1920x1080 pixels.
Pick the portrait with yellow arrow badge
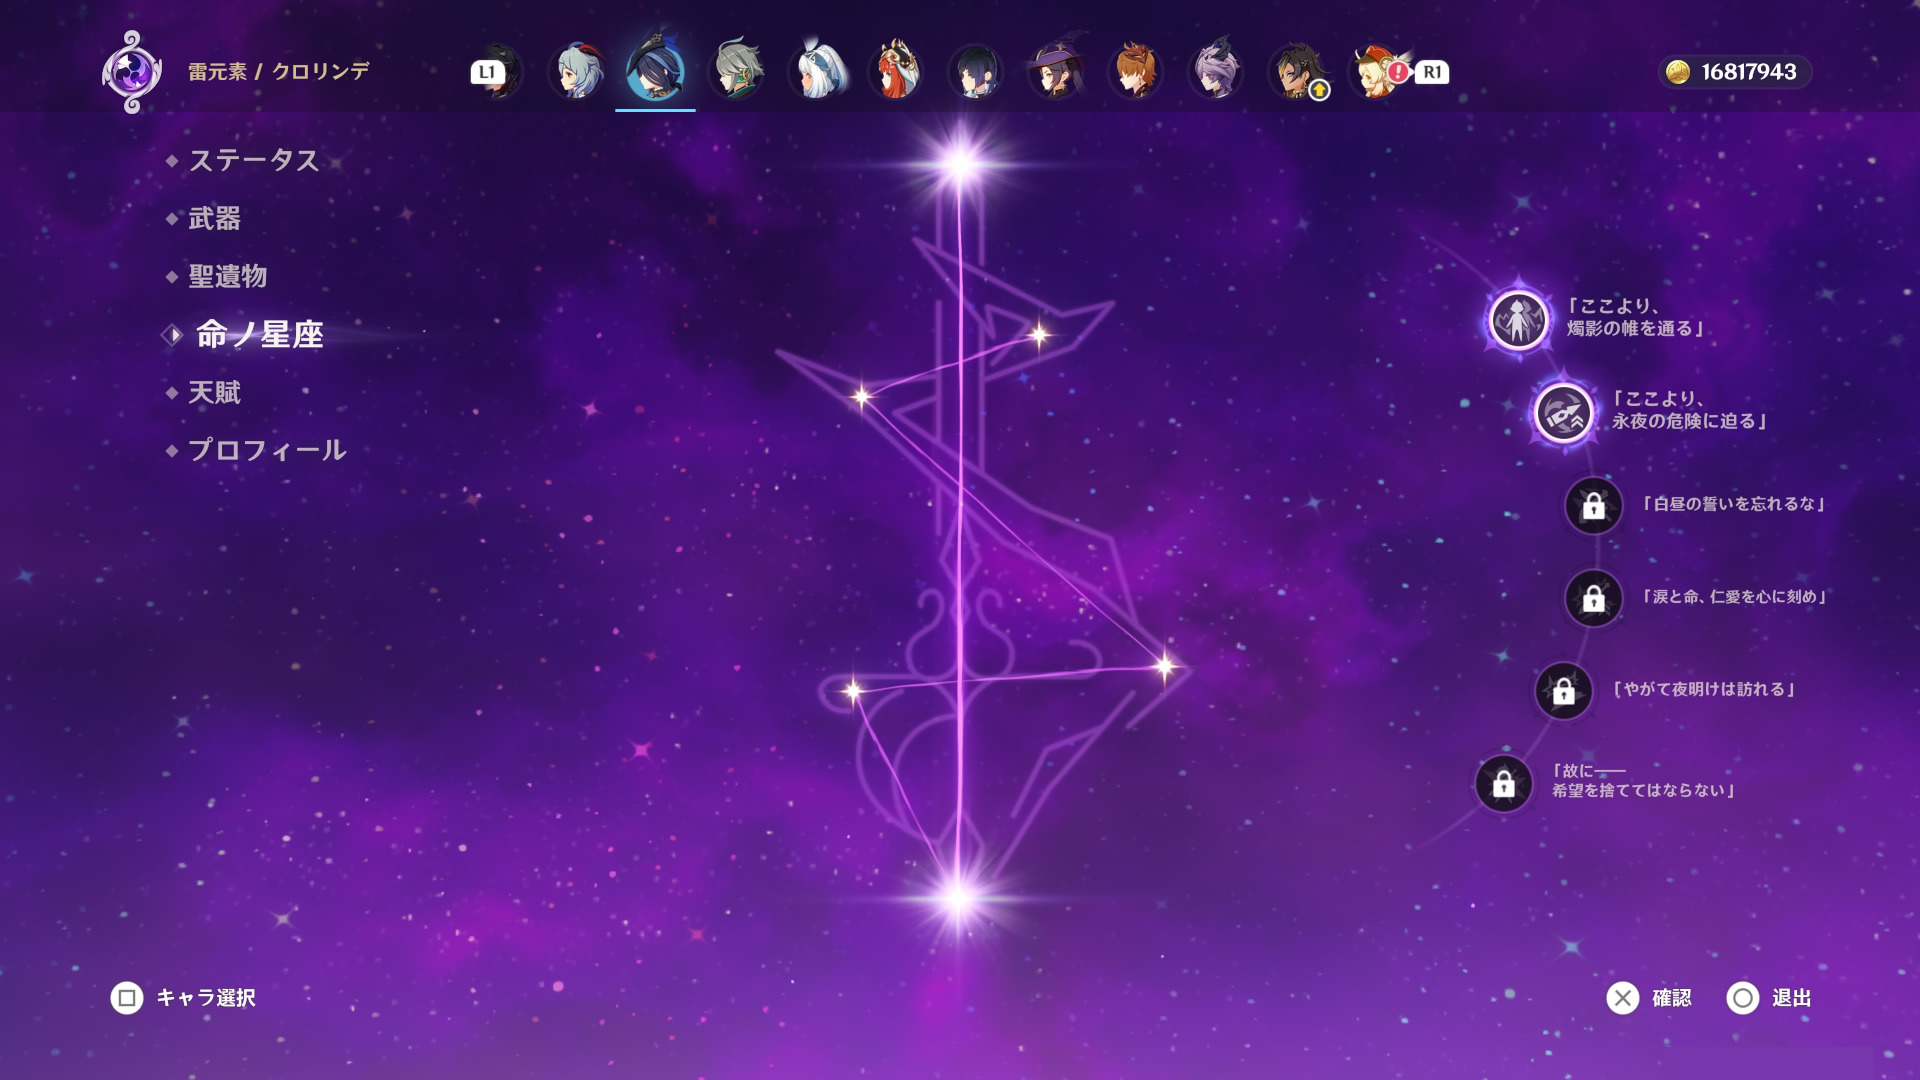pos(1297,71)
